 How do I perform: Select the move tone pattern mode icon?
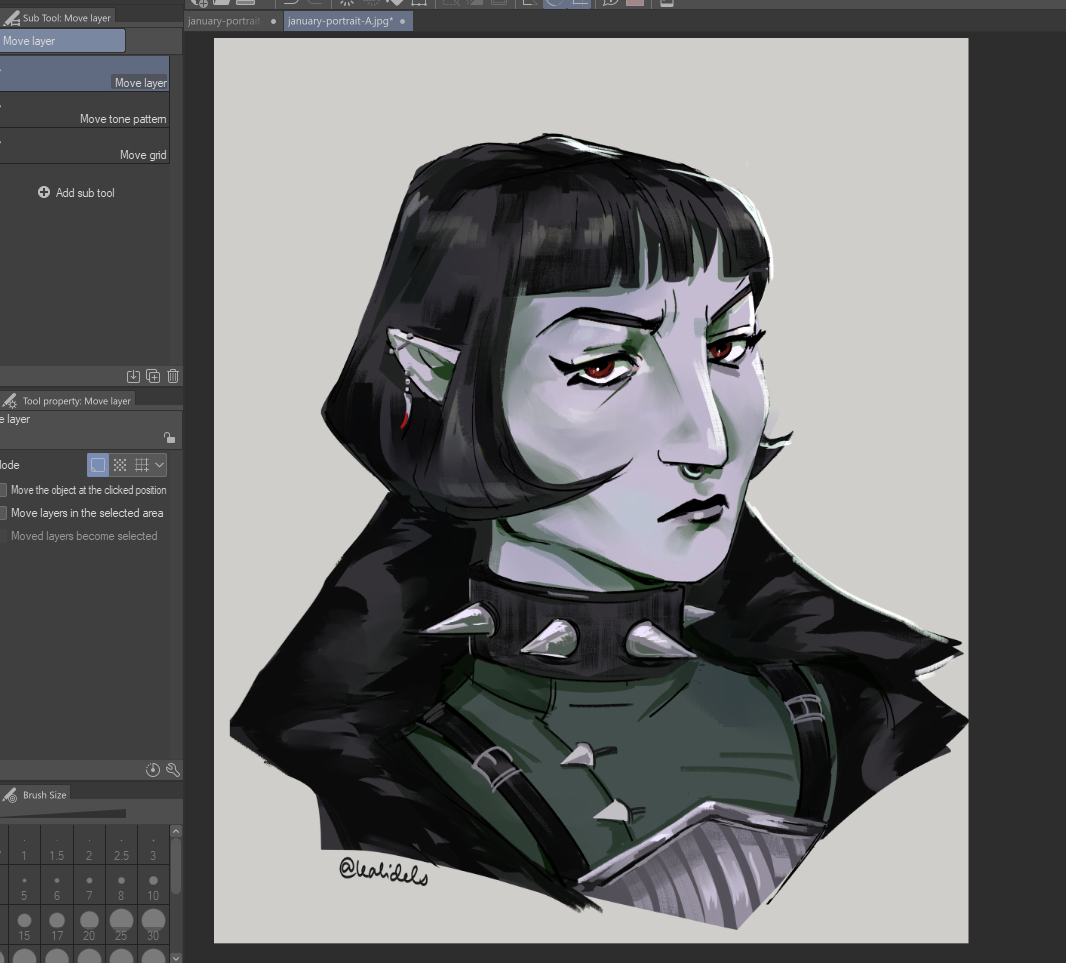pos(120,465)
